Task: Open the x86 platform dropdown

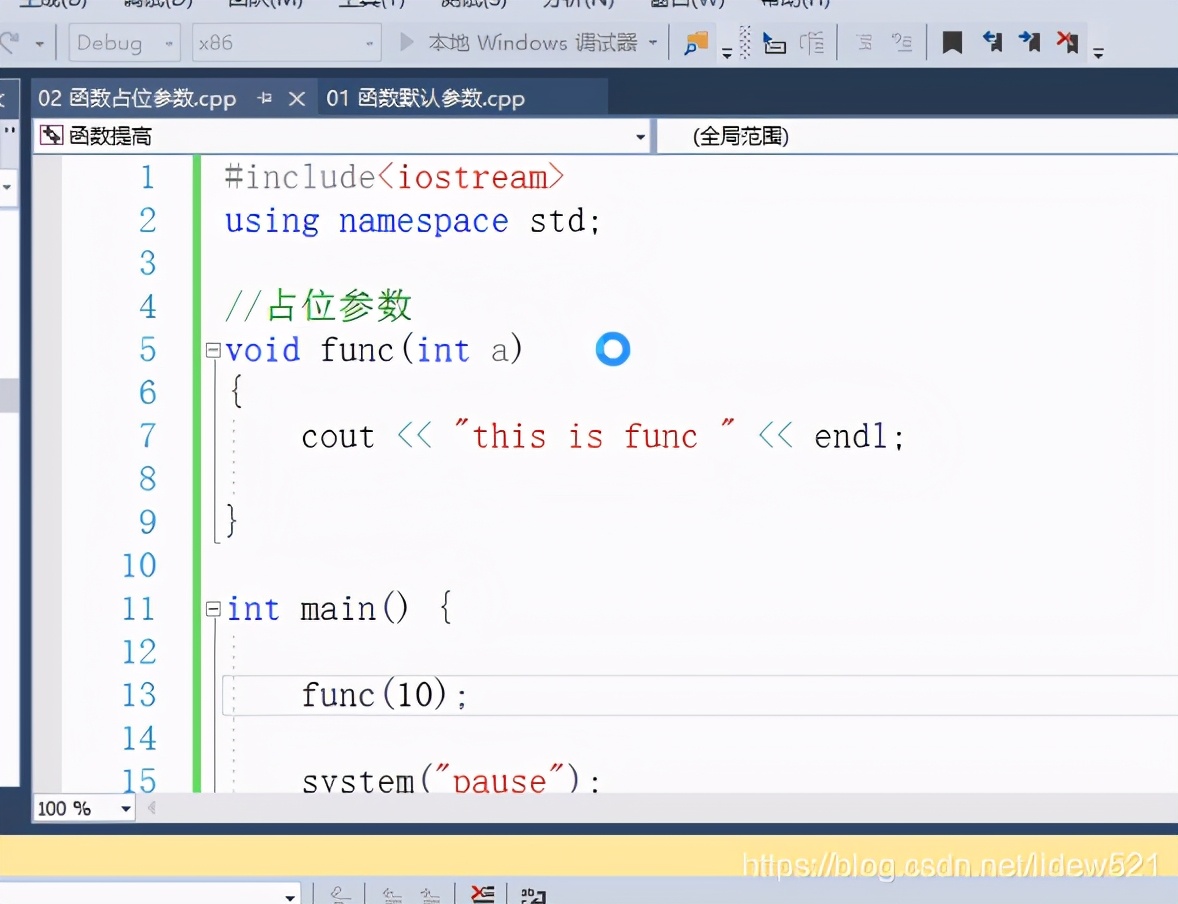Action: pyautogui.click(x=370, y=42)
